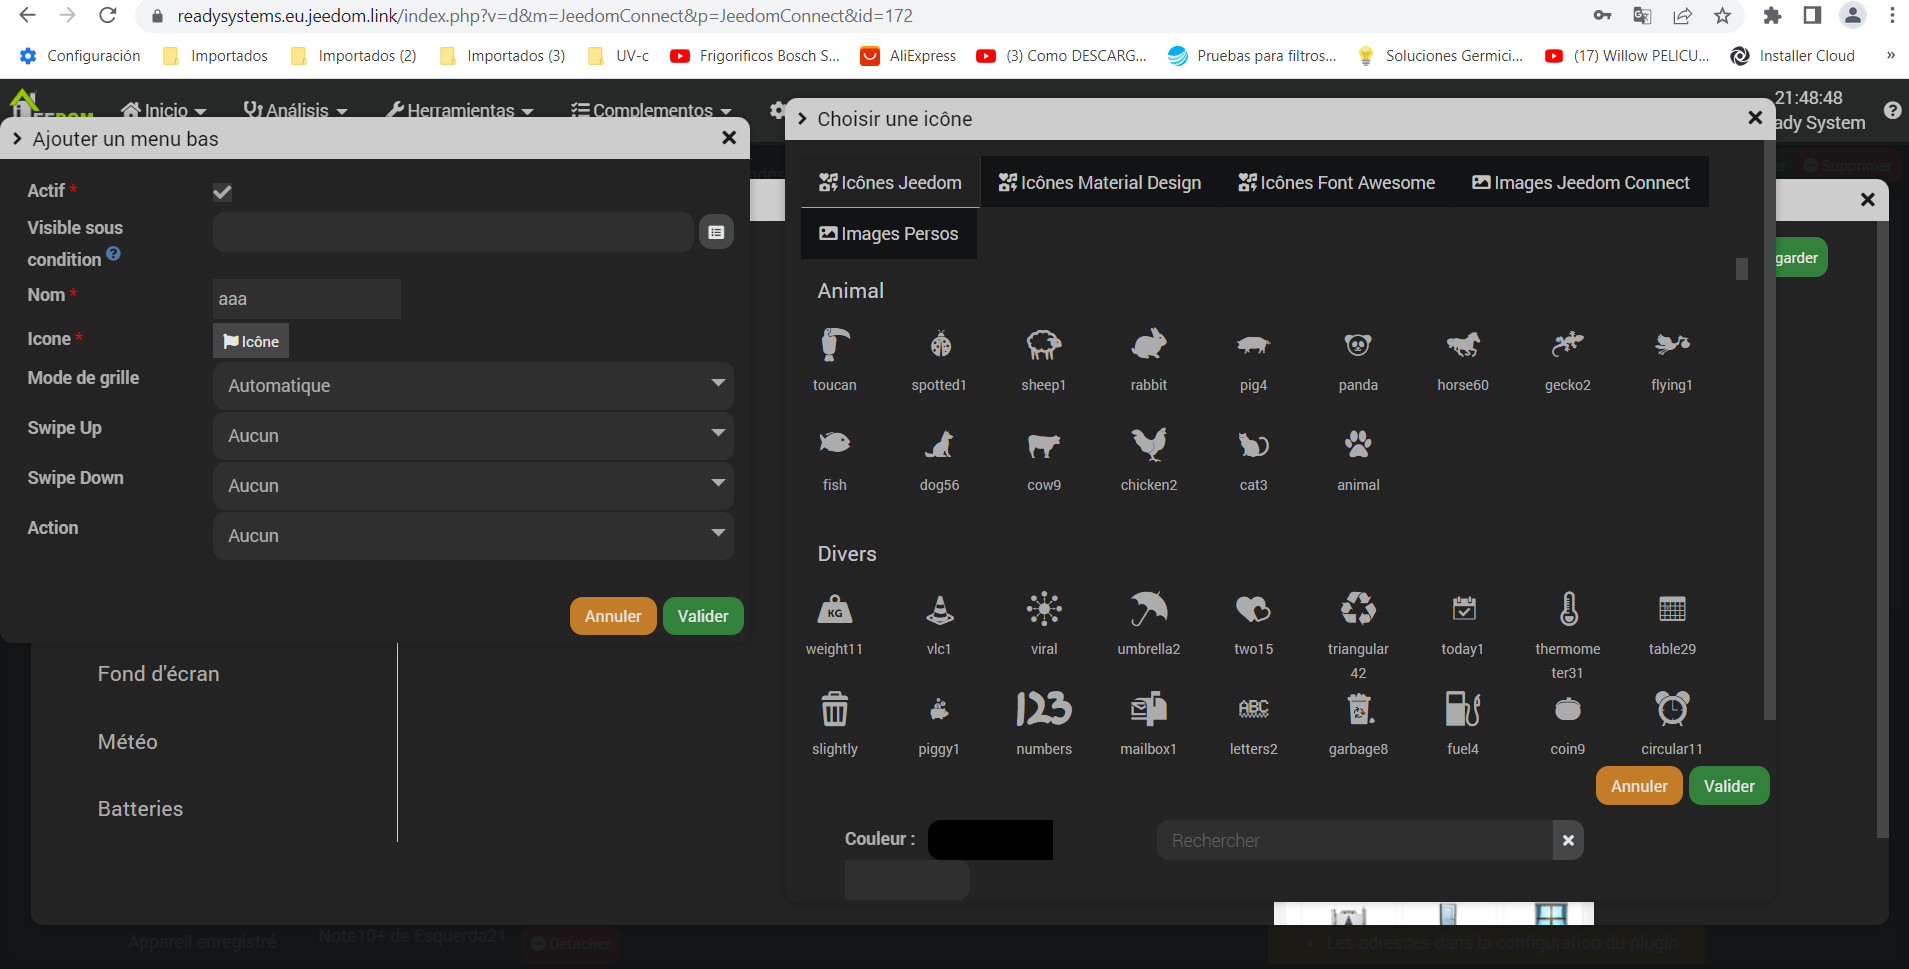
Task: Open the Mode de grille dropdown
Action: (x=473, y=386)
